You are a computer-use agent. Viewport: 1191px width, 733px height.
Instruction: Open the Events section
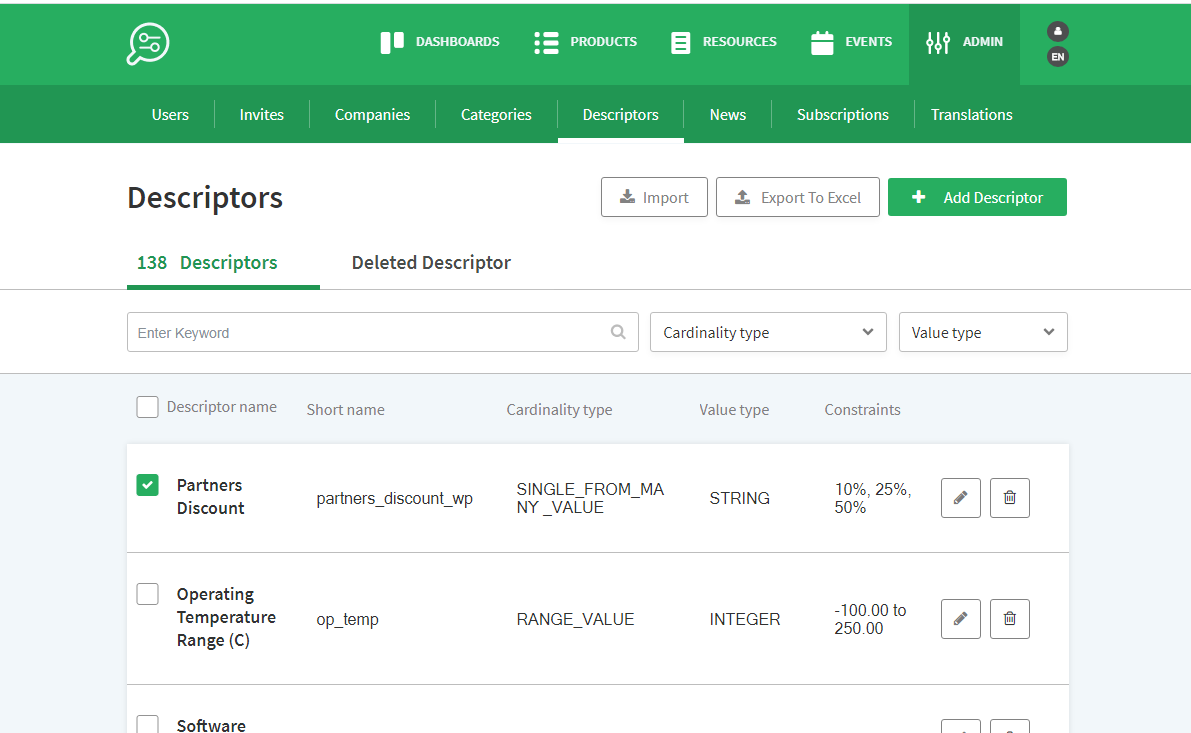pyautogui.click(x=851, y=42)
